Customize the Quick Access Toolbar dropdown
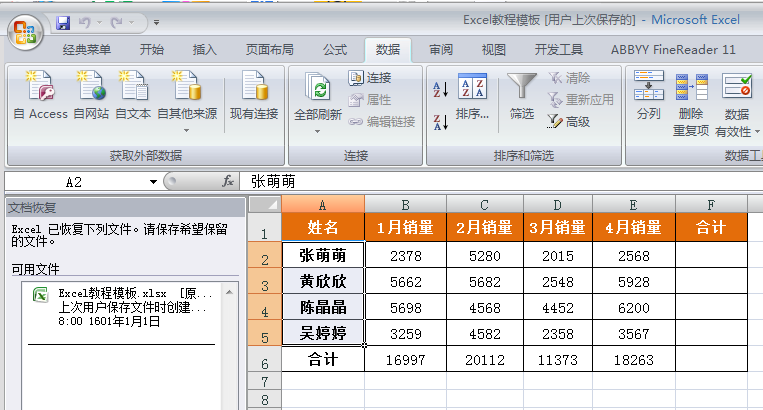The image size is (763, 410). click(156, 22)
